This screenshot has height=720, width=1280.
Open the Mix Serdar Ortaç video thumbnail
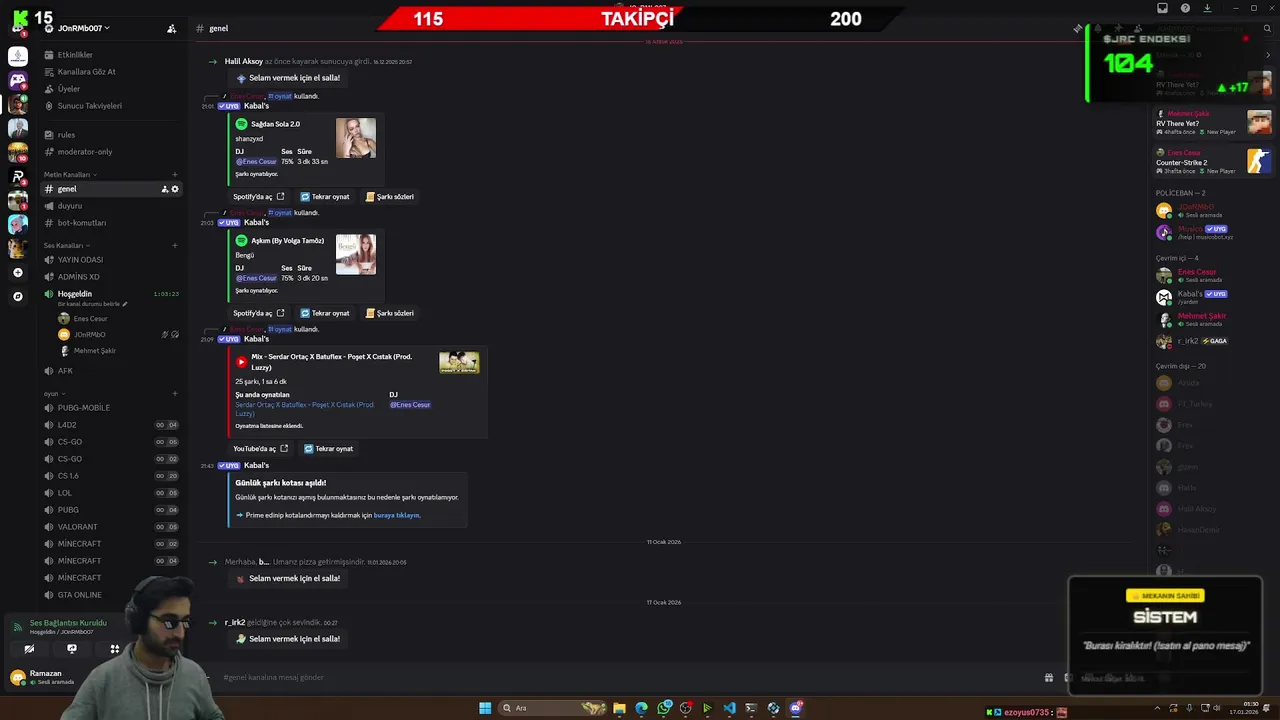click(459, 362)
